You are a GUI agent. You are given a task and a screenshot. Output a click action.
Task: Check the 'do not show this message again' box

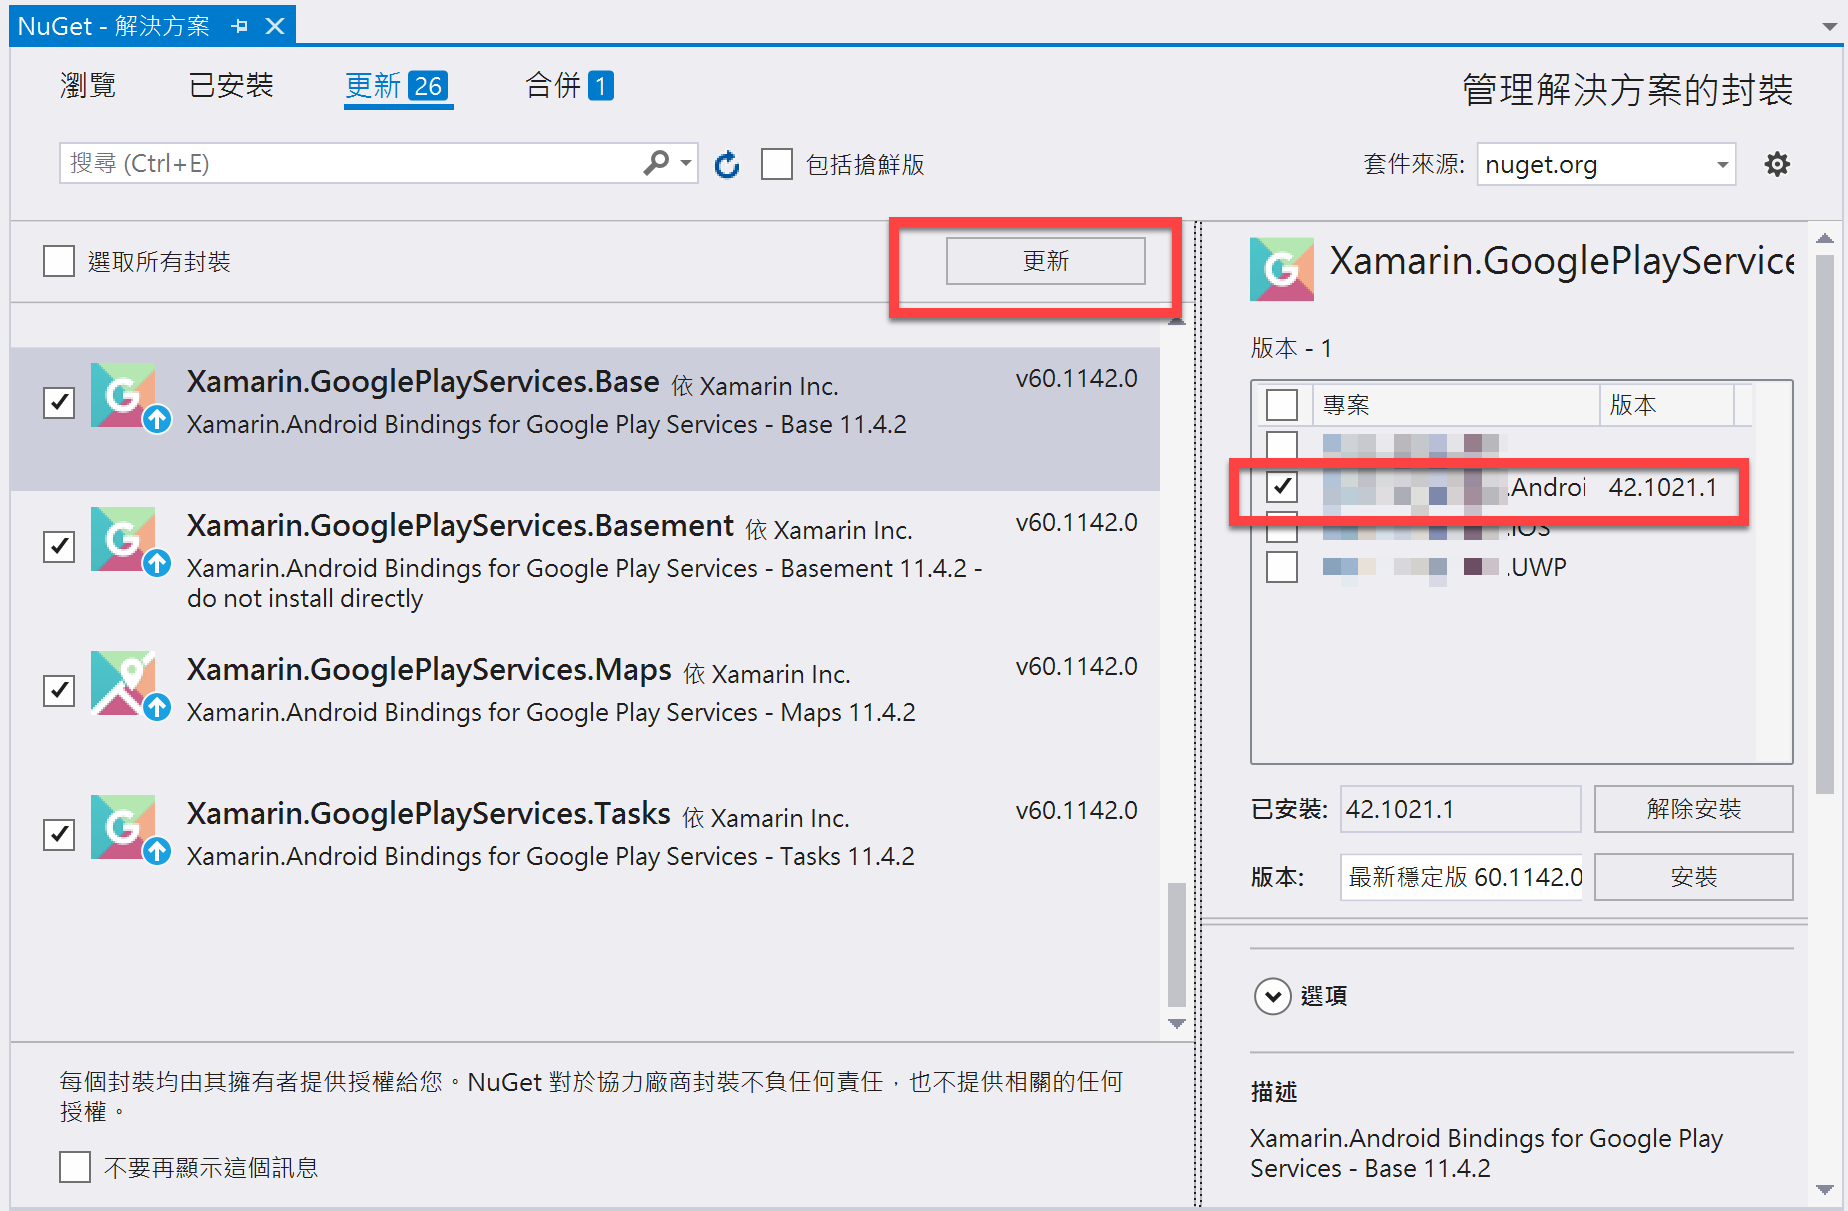(75, 1167)
